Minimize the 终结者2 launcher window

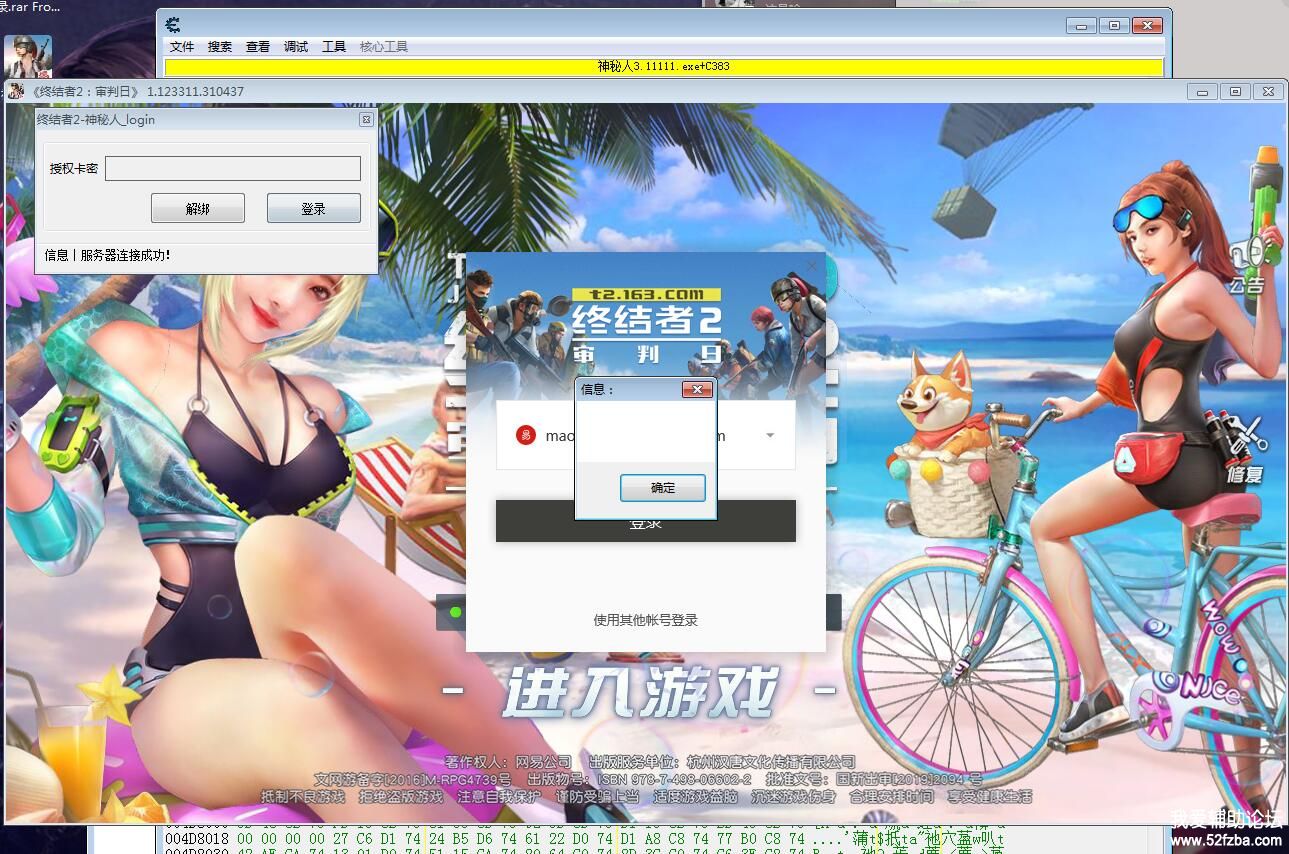(1202, 91)
